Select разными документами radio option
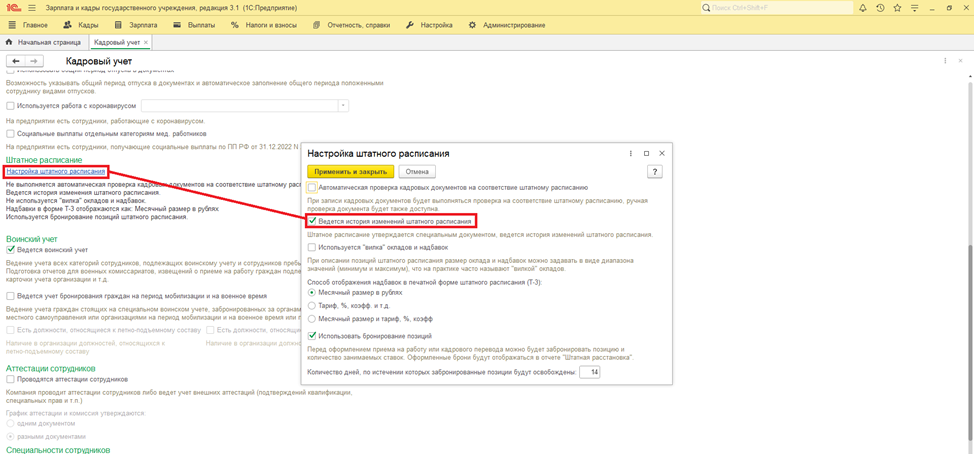 10,436
